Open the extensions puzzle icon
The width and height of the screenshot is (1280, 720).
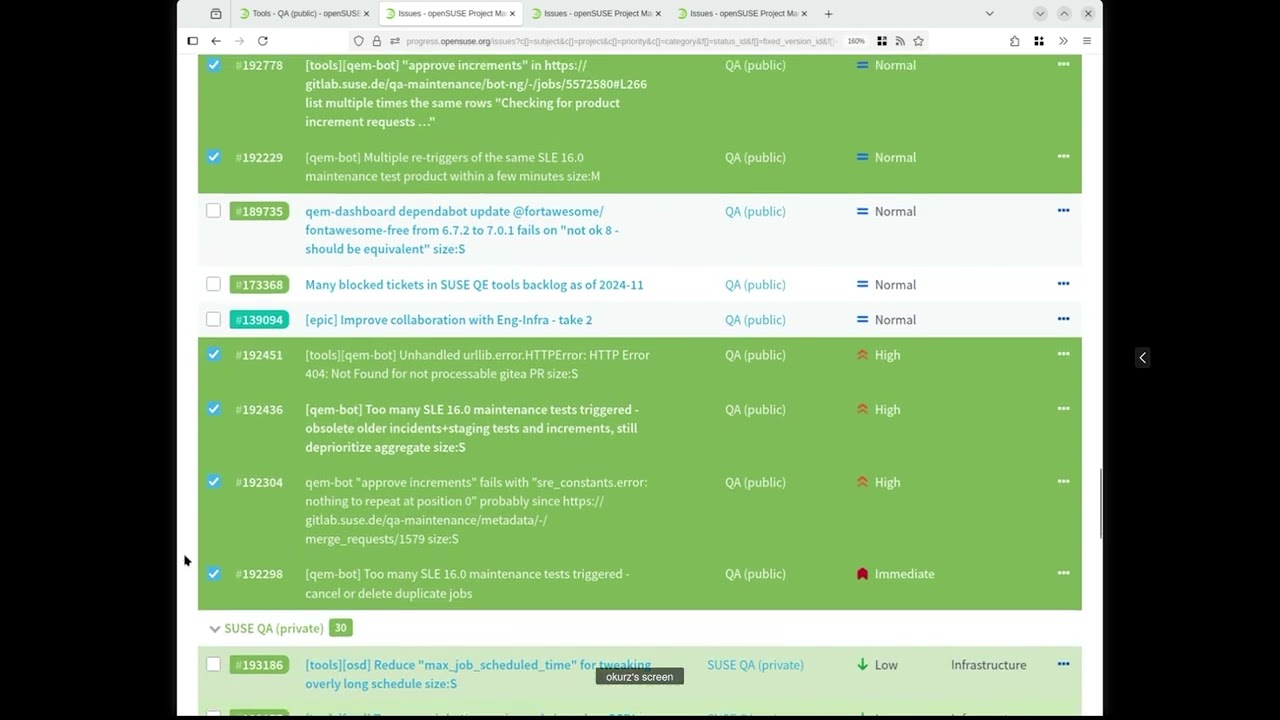1015,41
